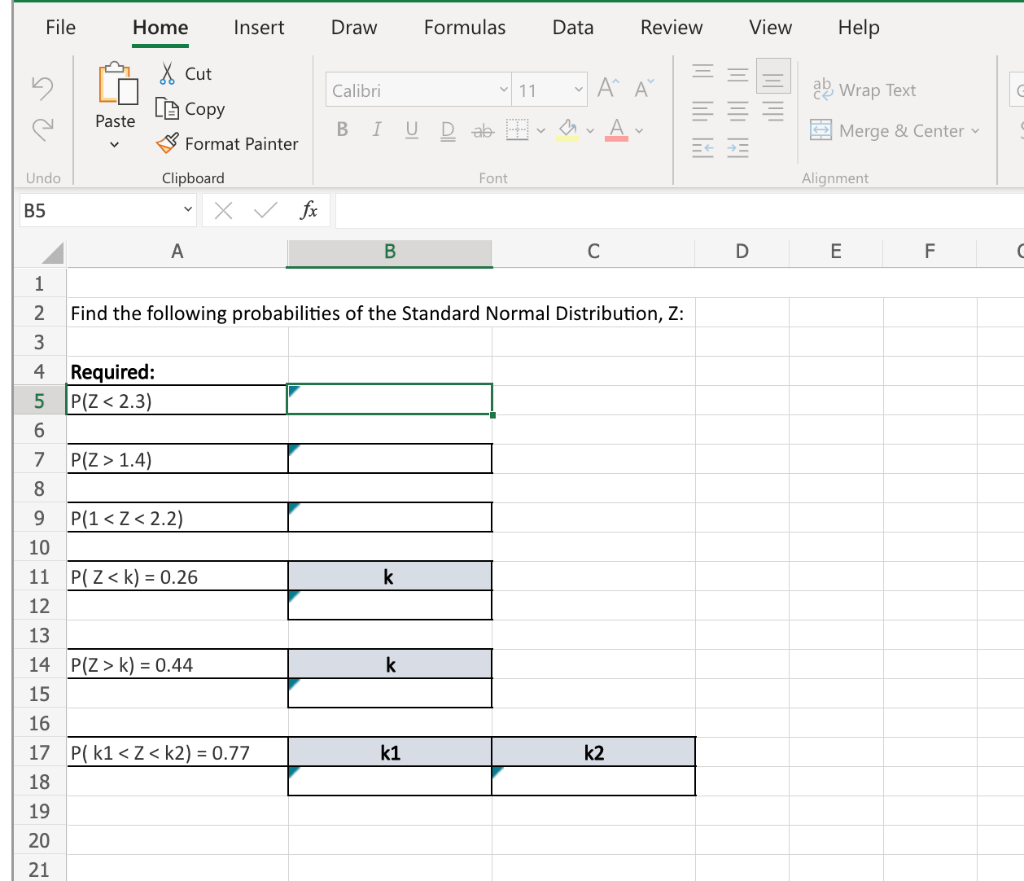Screen dimensions: 1024x881
Task: Click the Paste clipboard icon
Action: (118, 84)
